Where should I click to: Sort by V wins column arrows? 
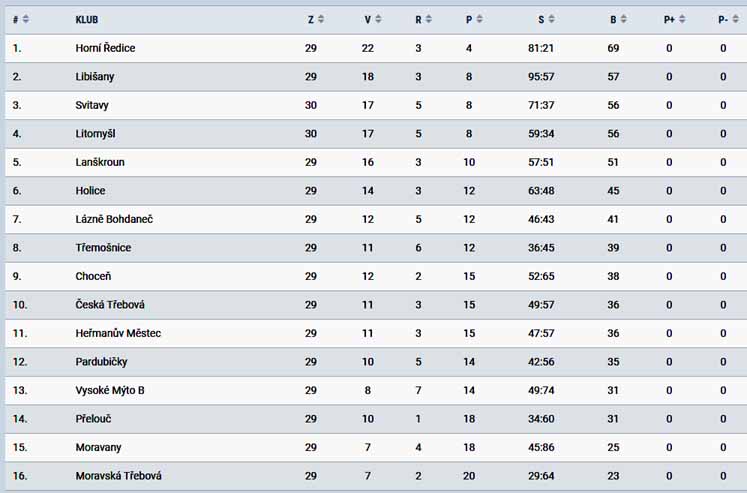tap(378, 19)
